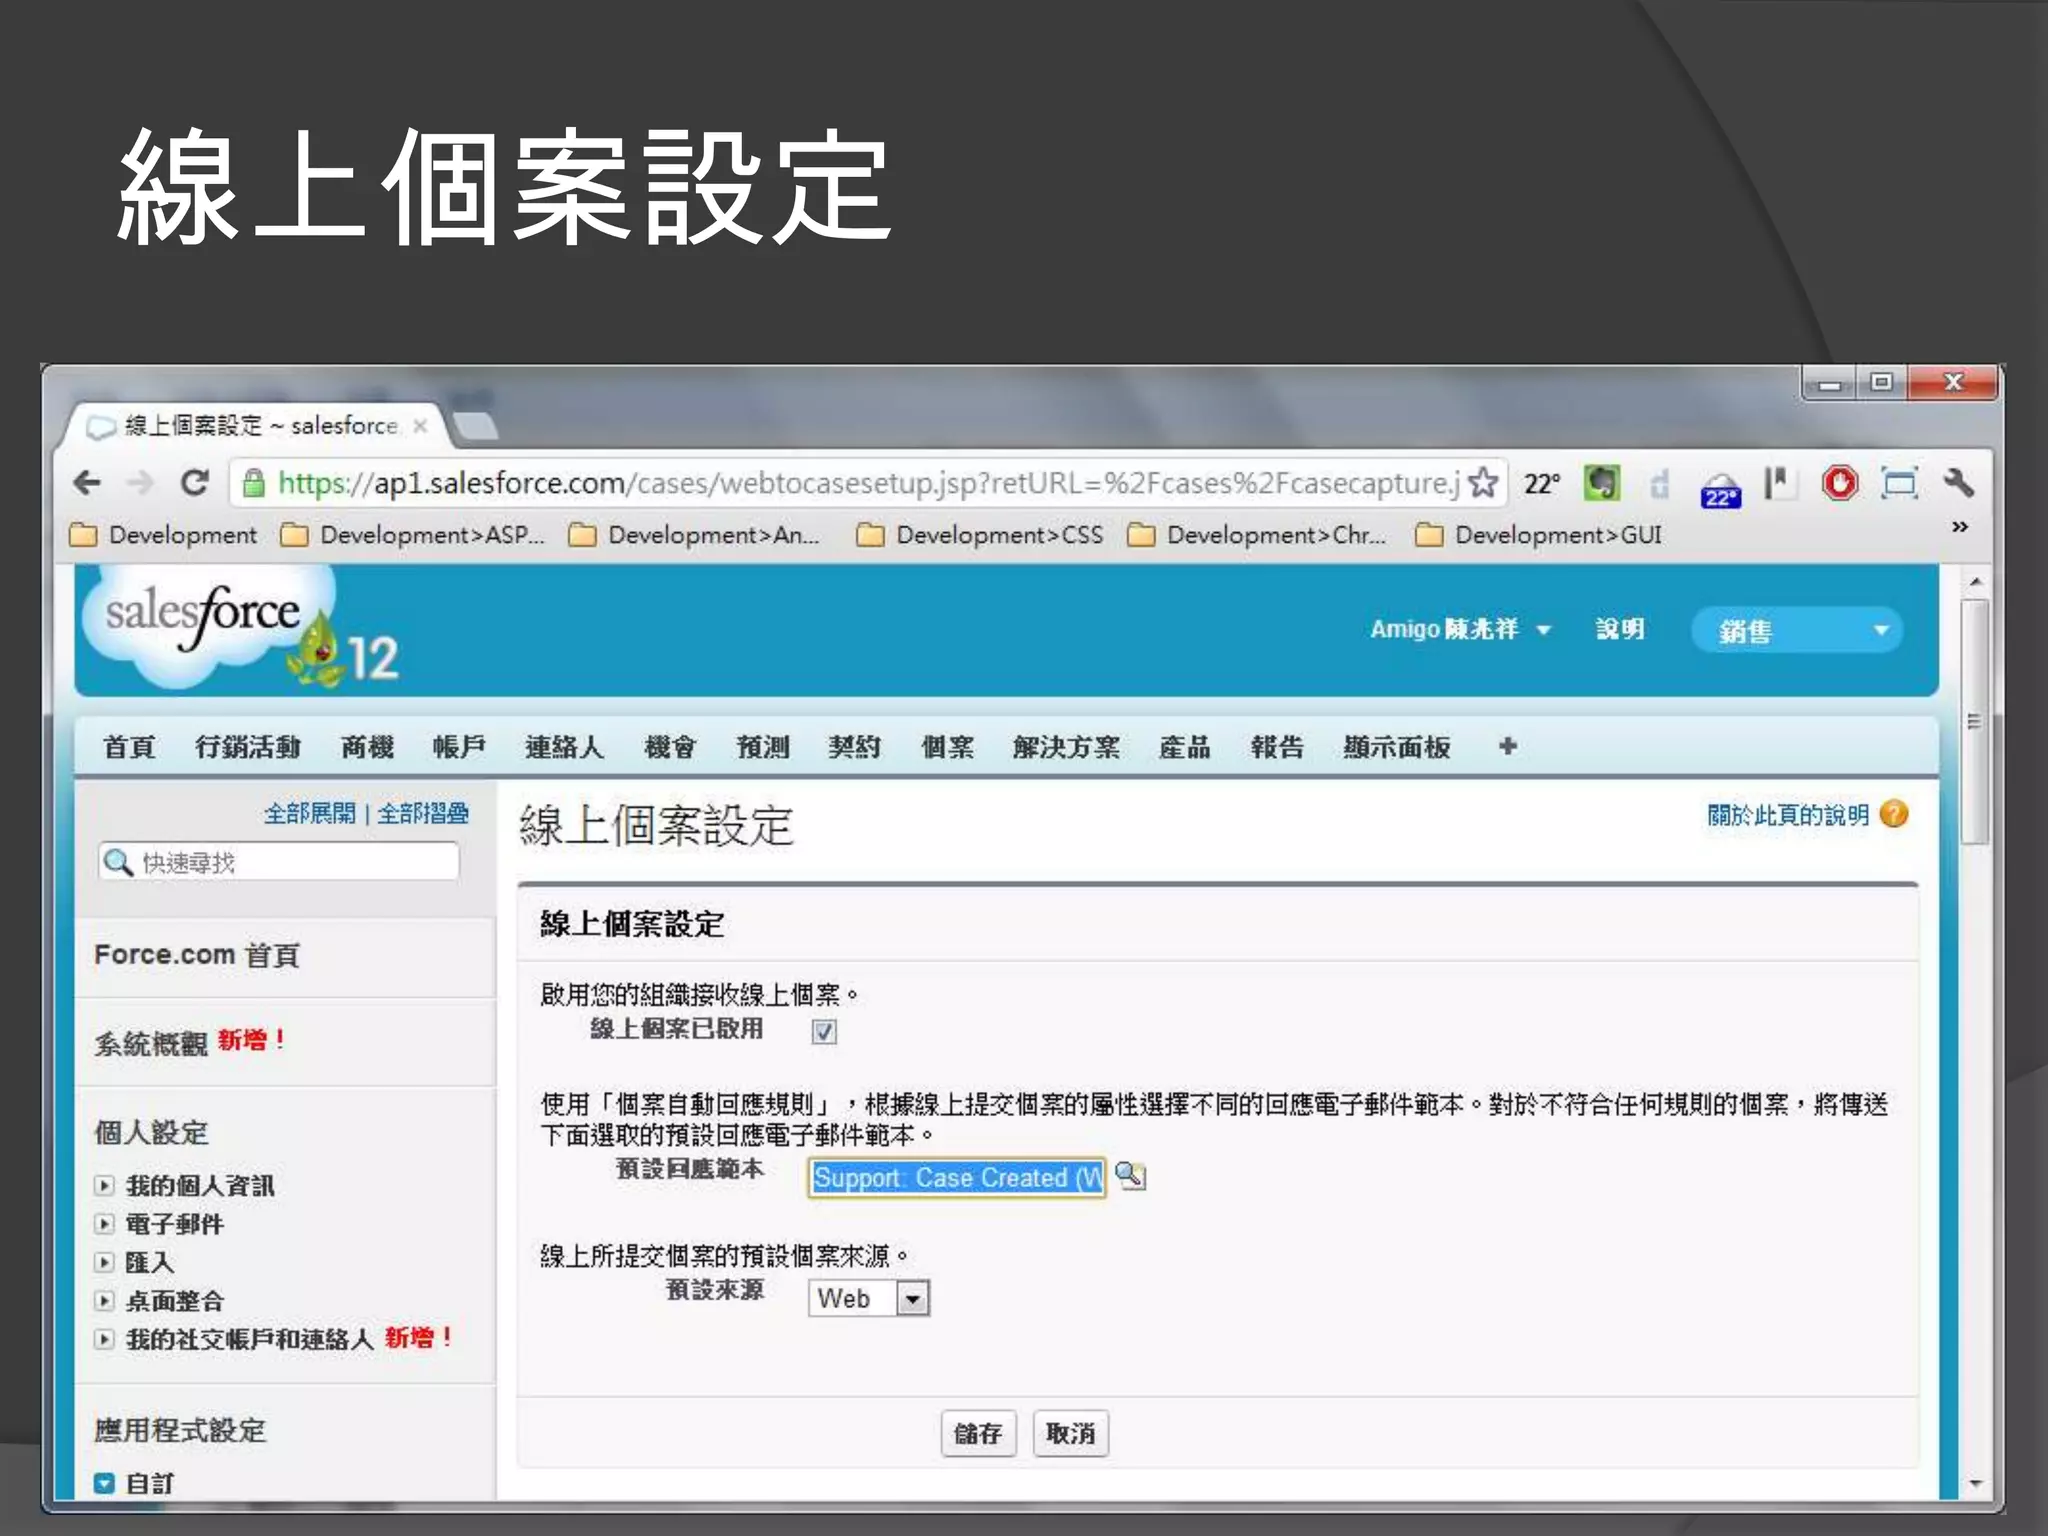The width and height of the screenshot is (2048, 1536).
Task: Click the bookmark flag extension icon
Action: point(1779,484)
